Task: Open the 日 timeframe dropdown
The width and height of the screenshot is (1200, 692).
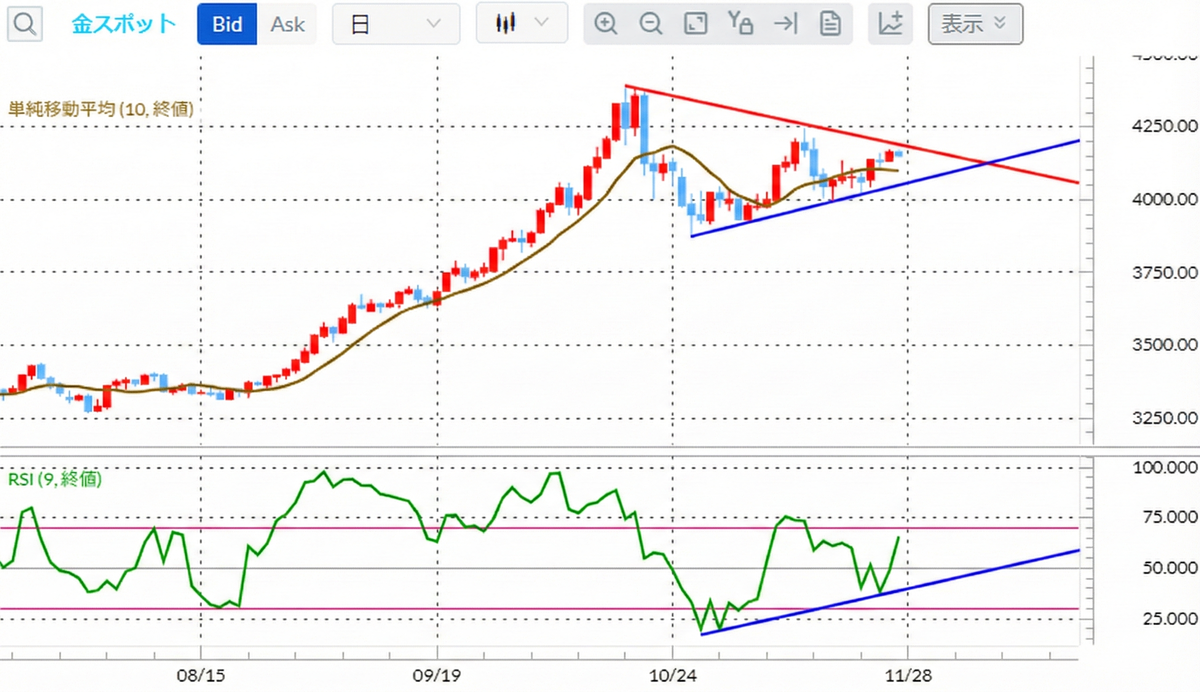Action: click(x=396, y=24)
